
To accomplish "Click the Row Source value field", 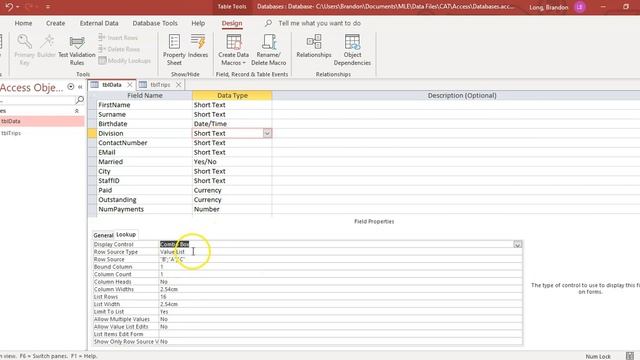I will (x=340, y=260).
